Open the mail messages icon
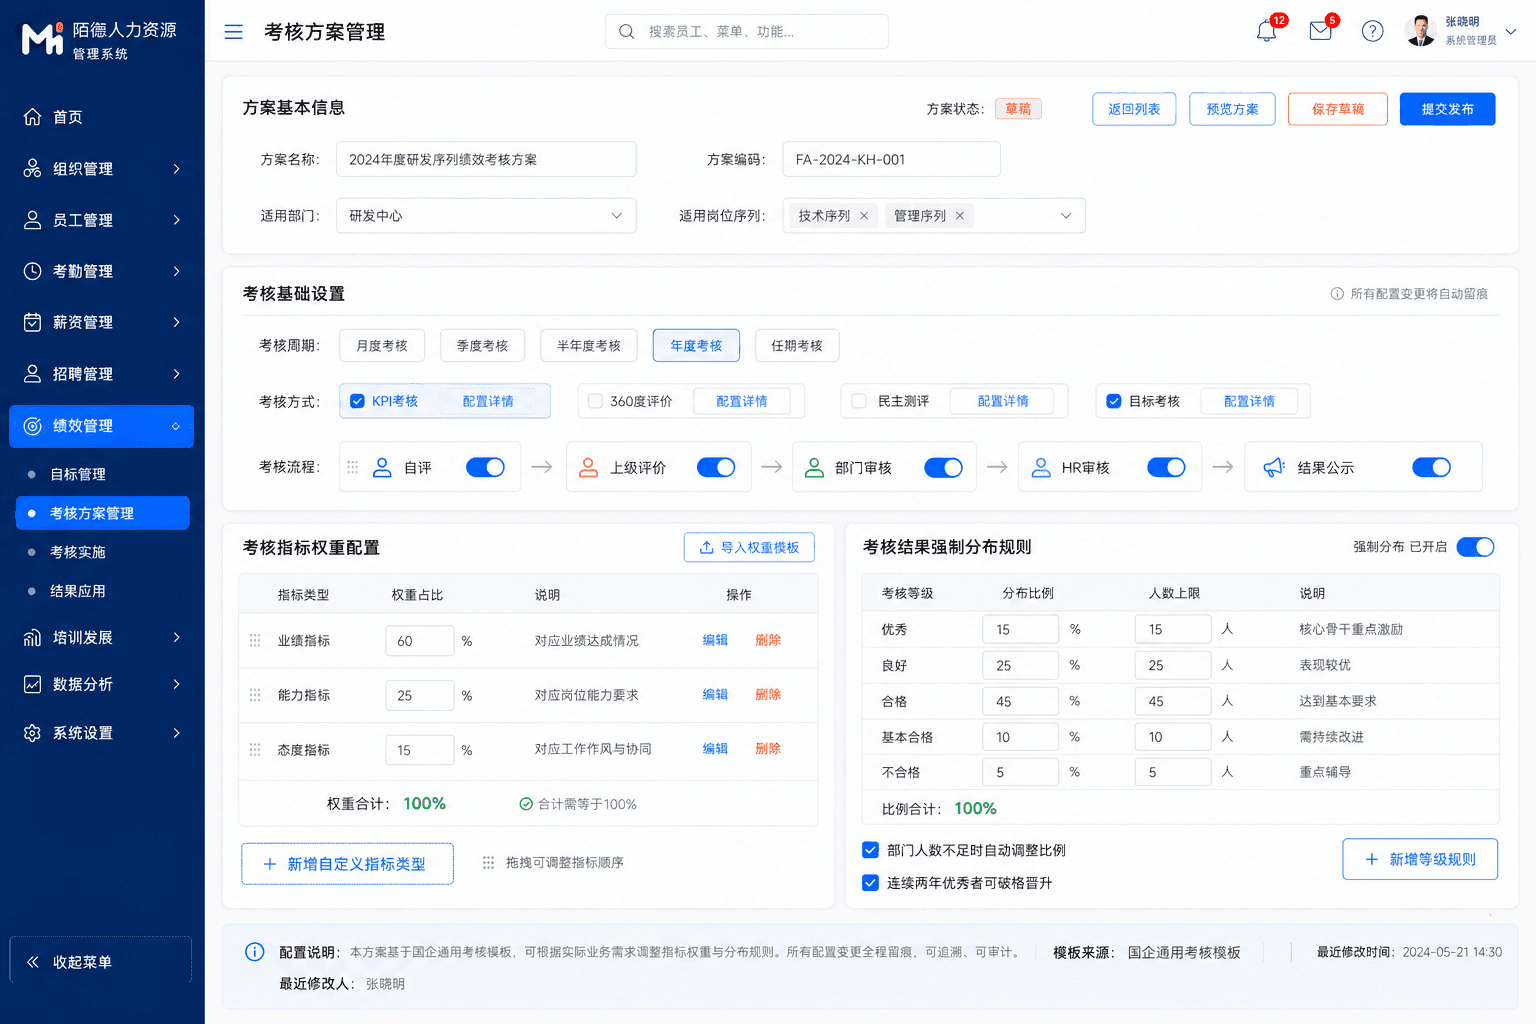 [x=1320, y=31]
